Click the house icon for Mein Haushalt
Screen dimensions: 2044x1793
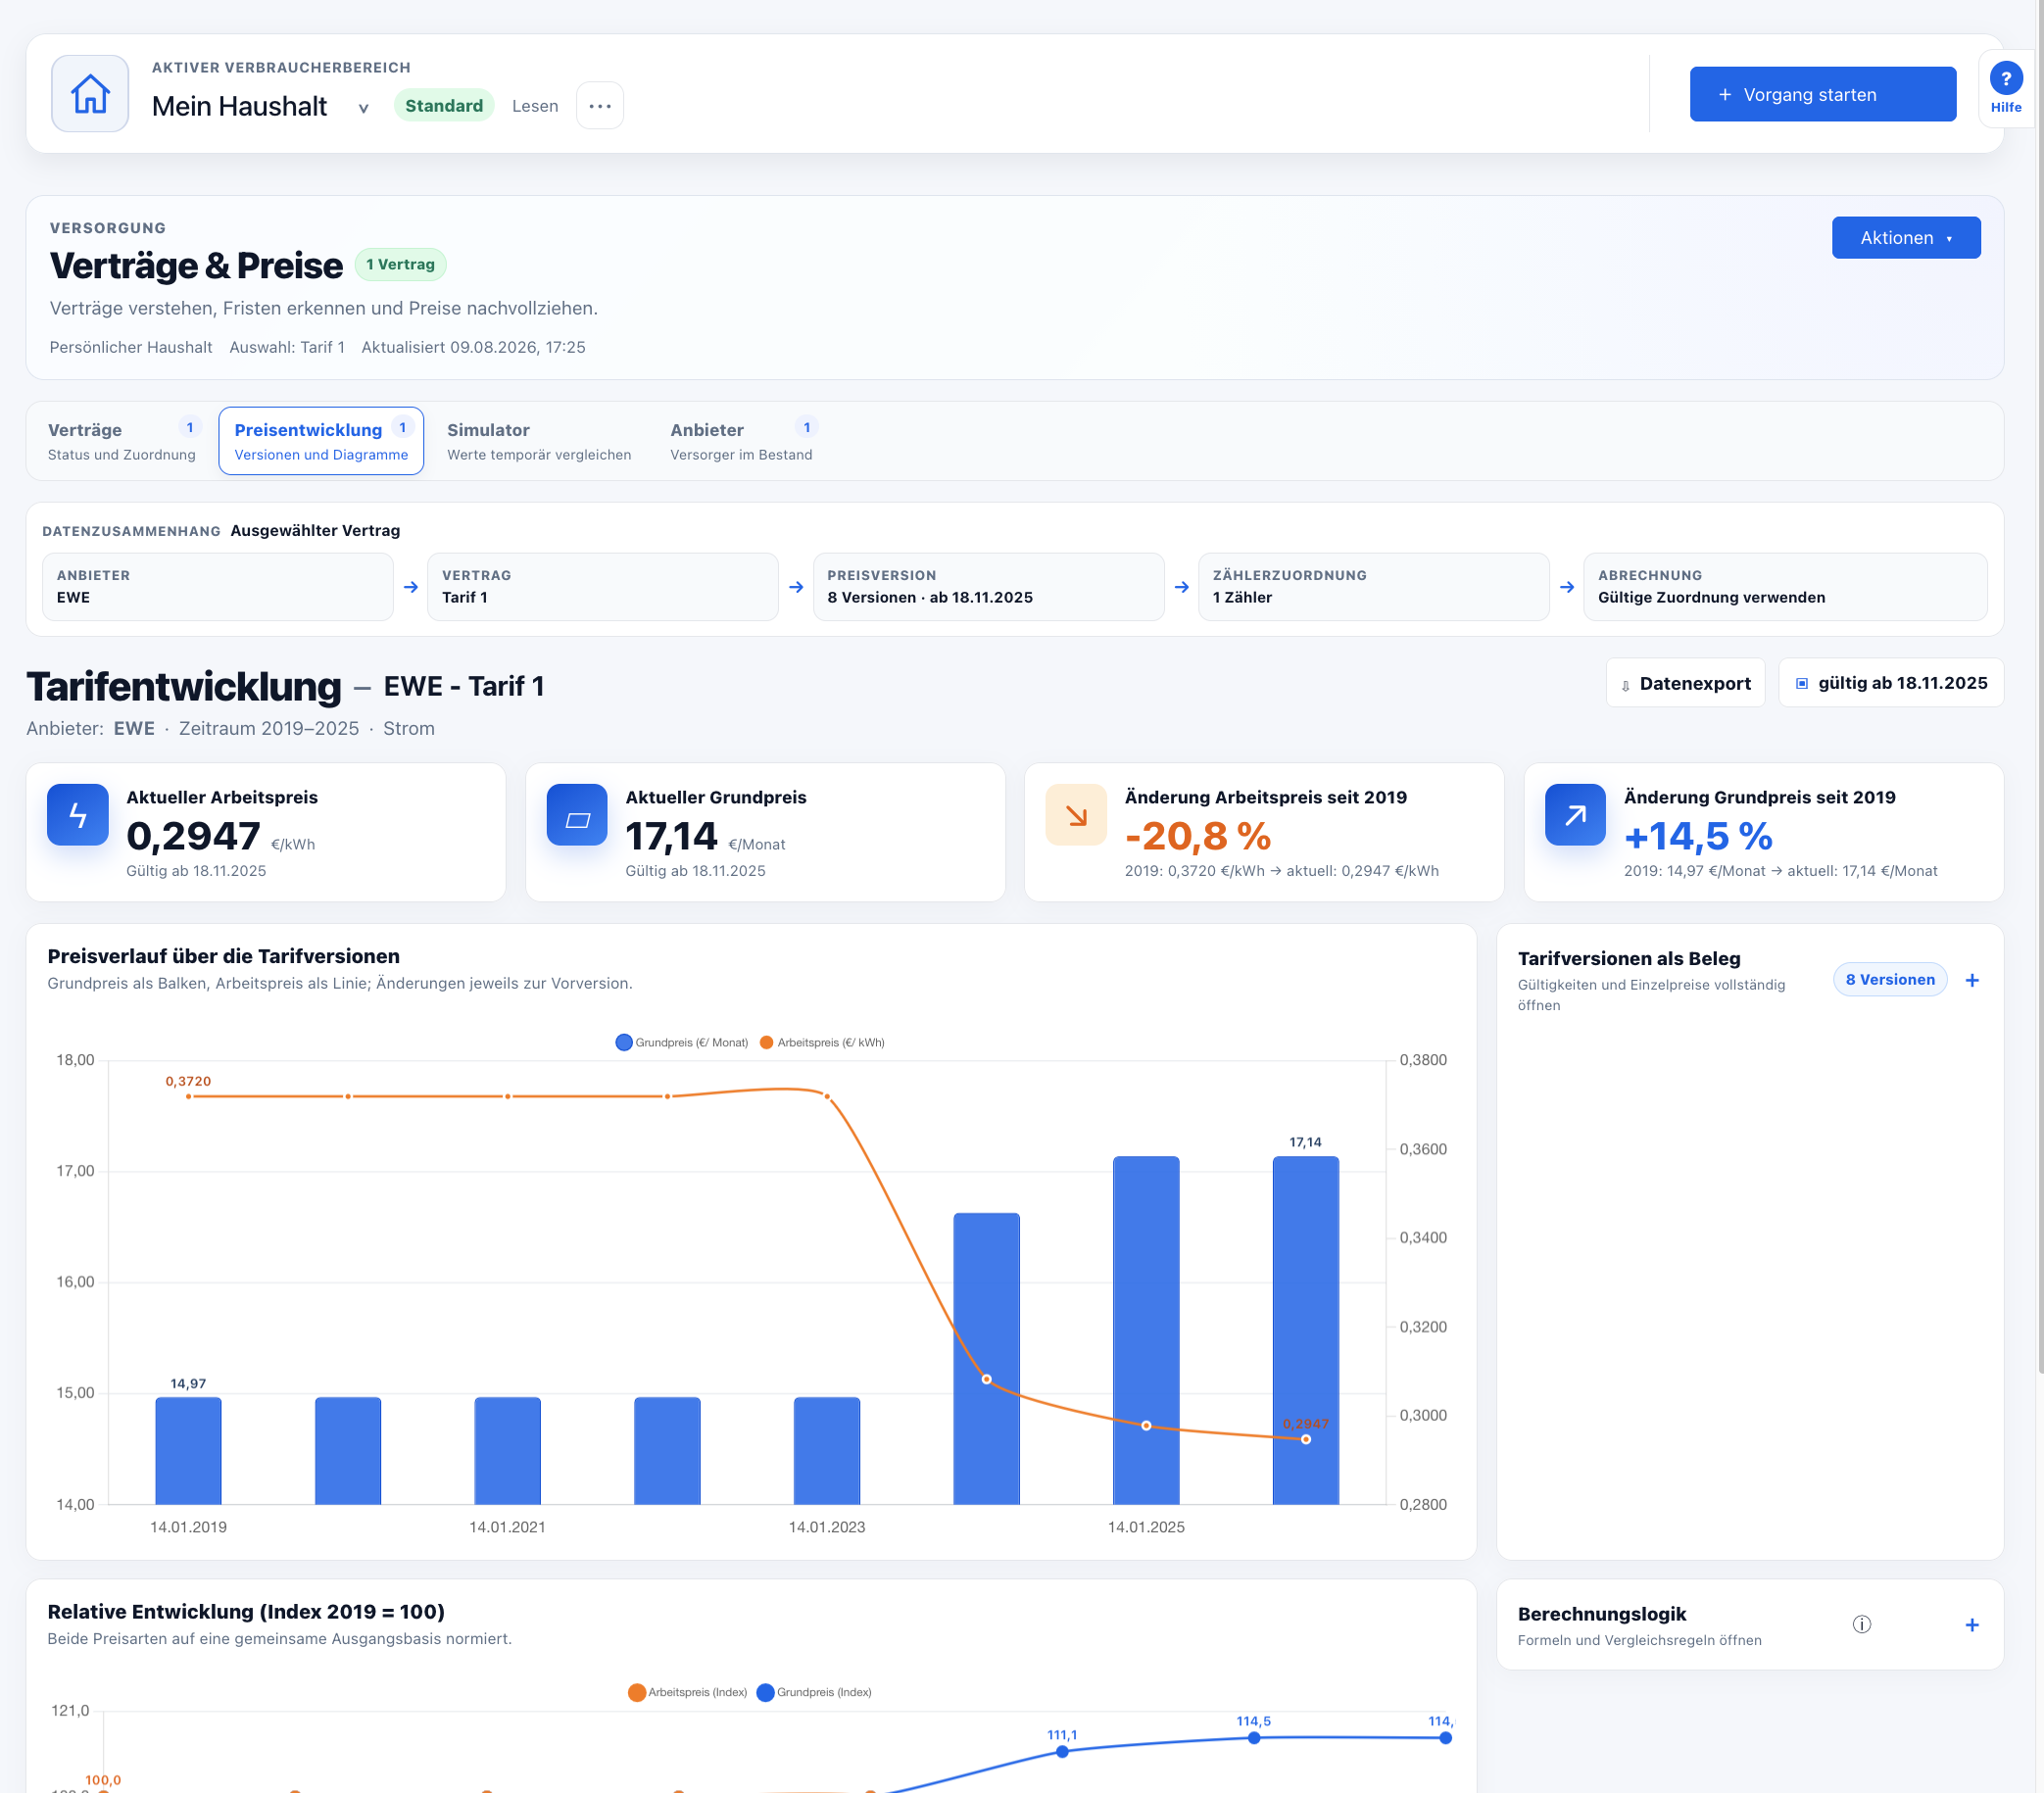coord(90,94)
